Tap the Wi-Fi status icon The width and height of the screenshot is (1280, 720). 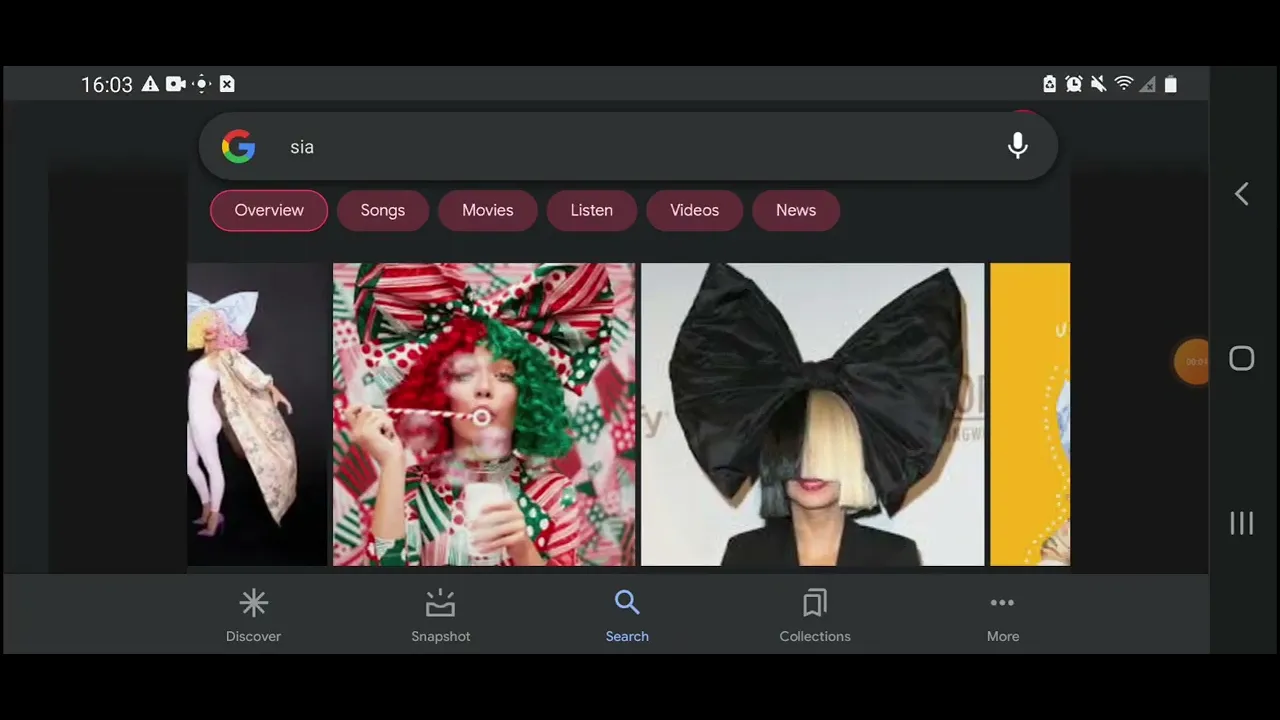pos(1123,84)
